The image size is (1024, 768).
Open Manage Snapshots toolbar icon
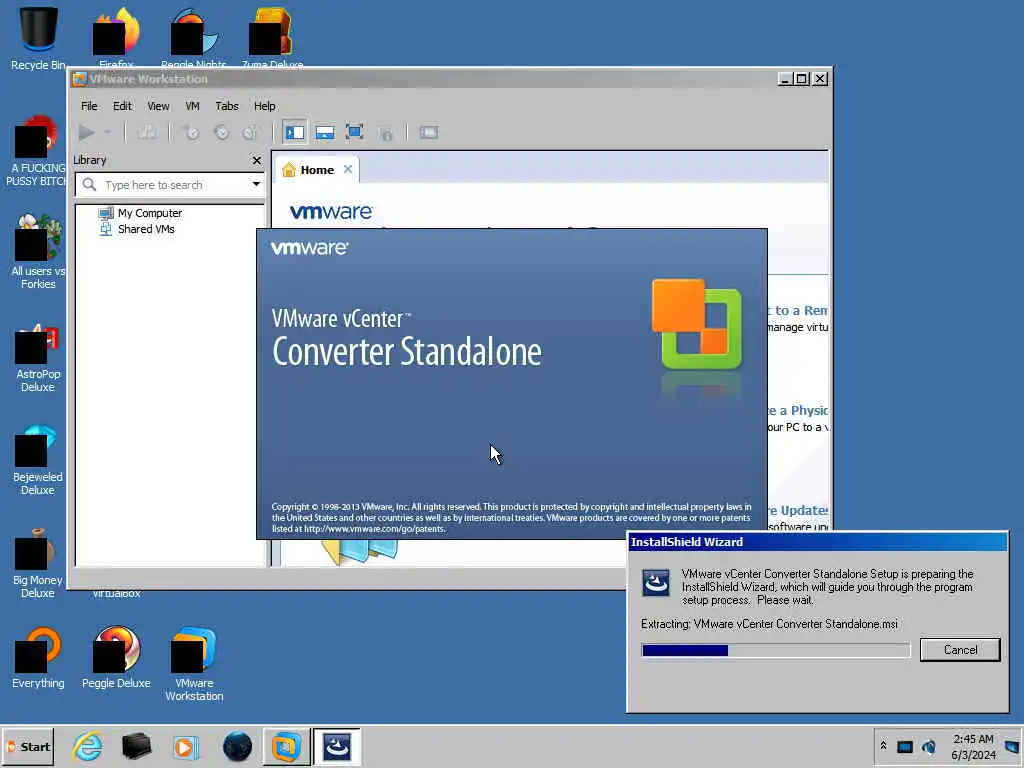pyautogui.click(x=251, y=133)
